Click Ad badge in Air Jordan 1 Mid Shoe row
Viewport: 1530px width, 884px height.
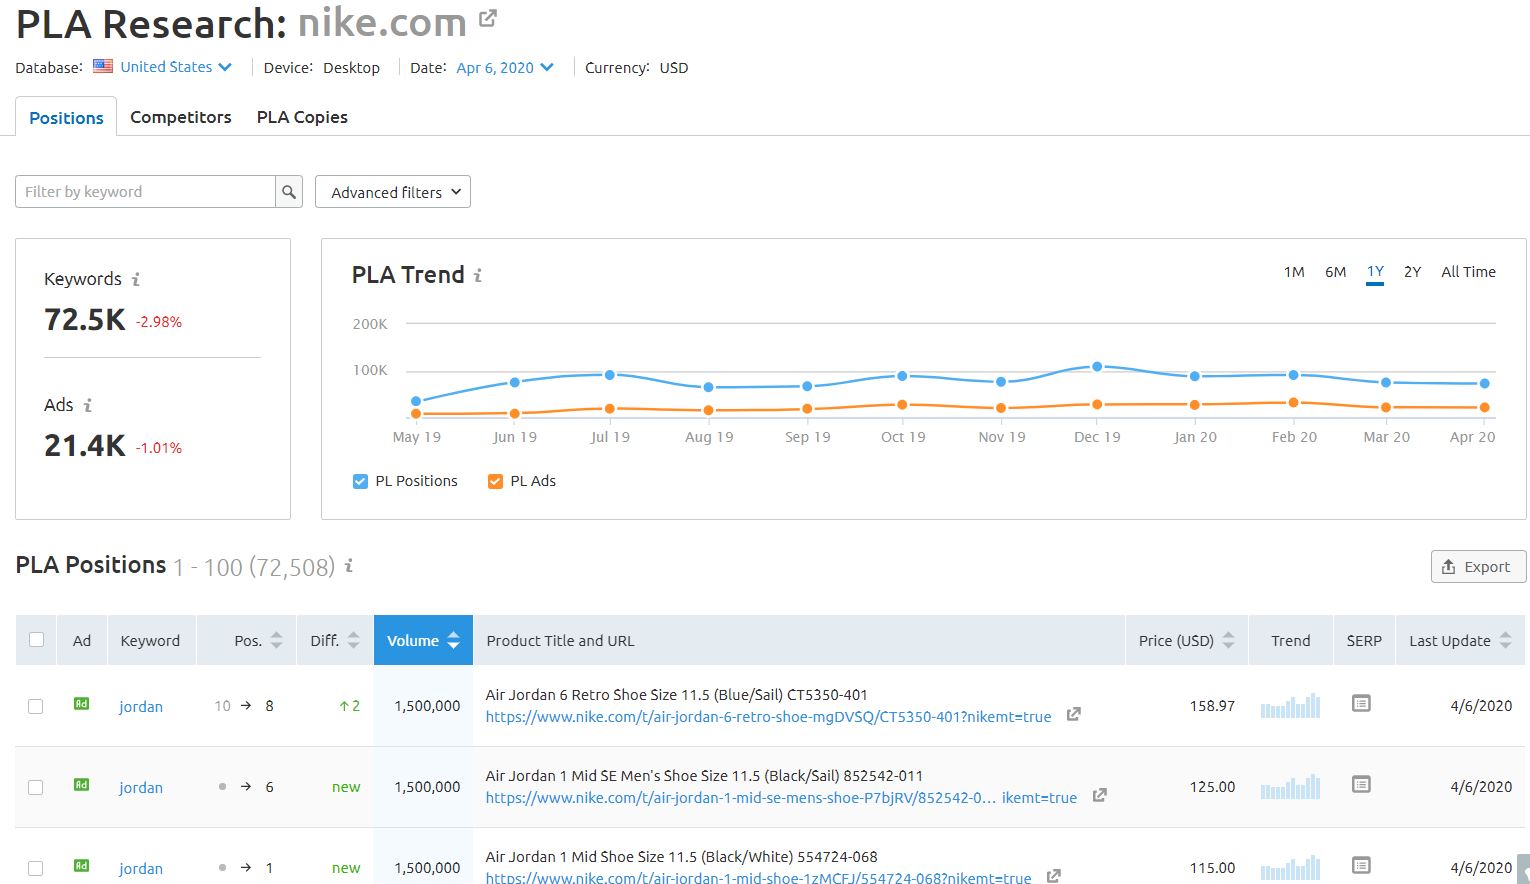(82, 866)
